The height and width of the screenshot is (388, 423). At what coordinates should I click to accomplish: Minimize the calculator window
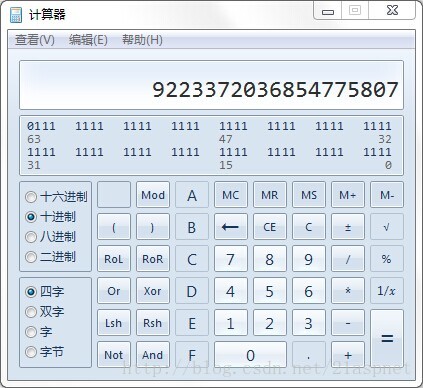point(328,11)
